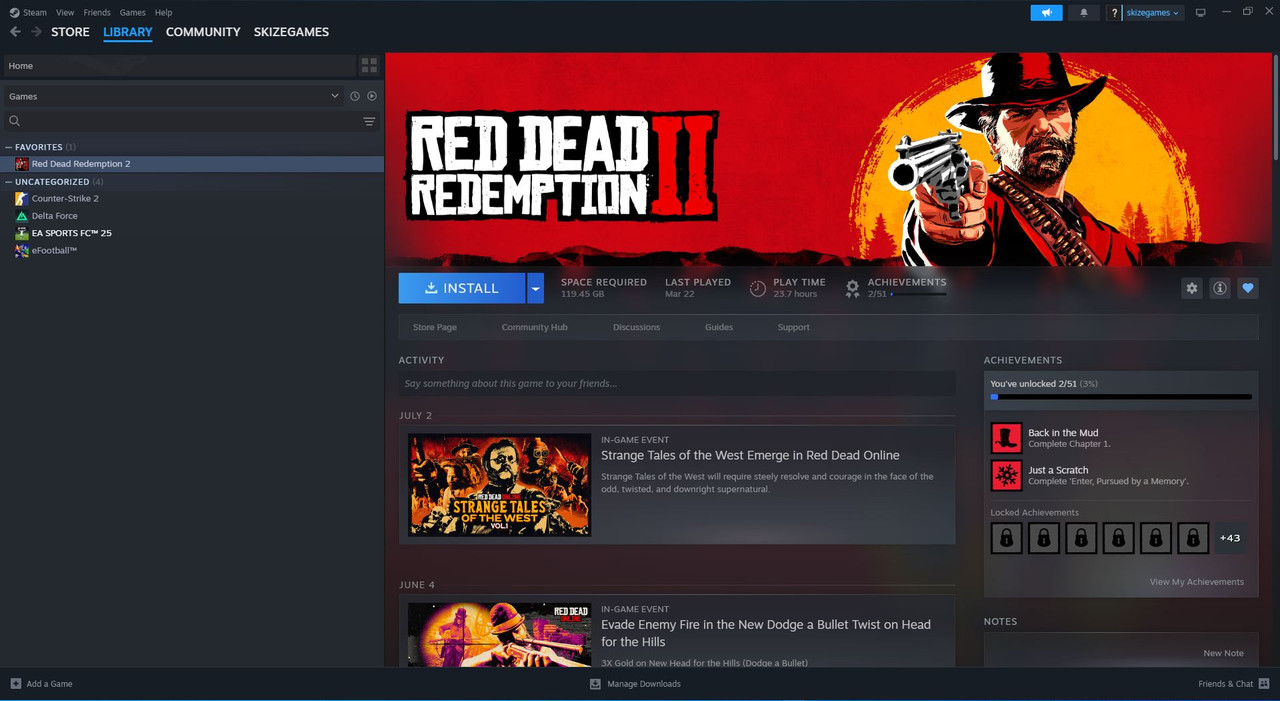Click the first locked achievement padlock
The width and height of the screenshot is (1280, 701).
point(1006,538)
